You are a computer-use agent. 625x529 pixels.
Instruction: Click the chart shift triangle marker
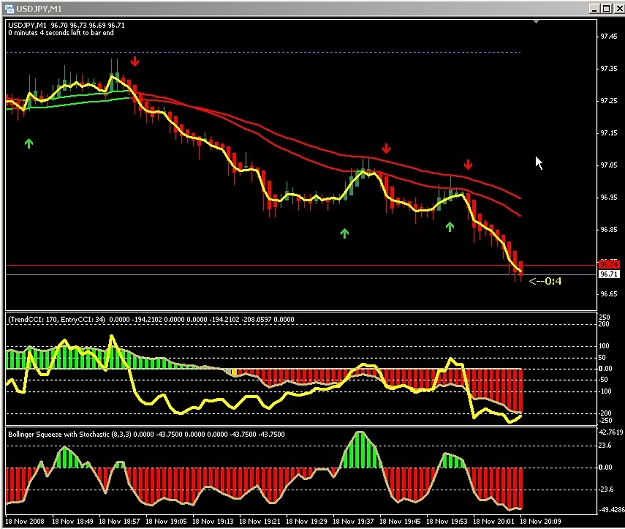pos(536,21)
